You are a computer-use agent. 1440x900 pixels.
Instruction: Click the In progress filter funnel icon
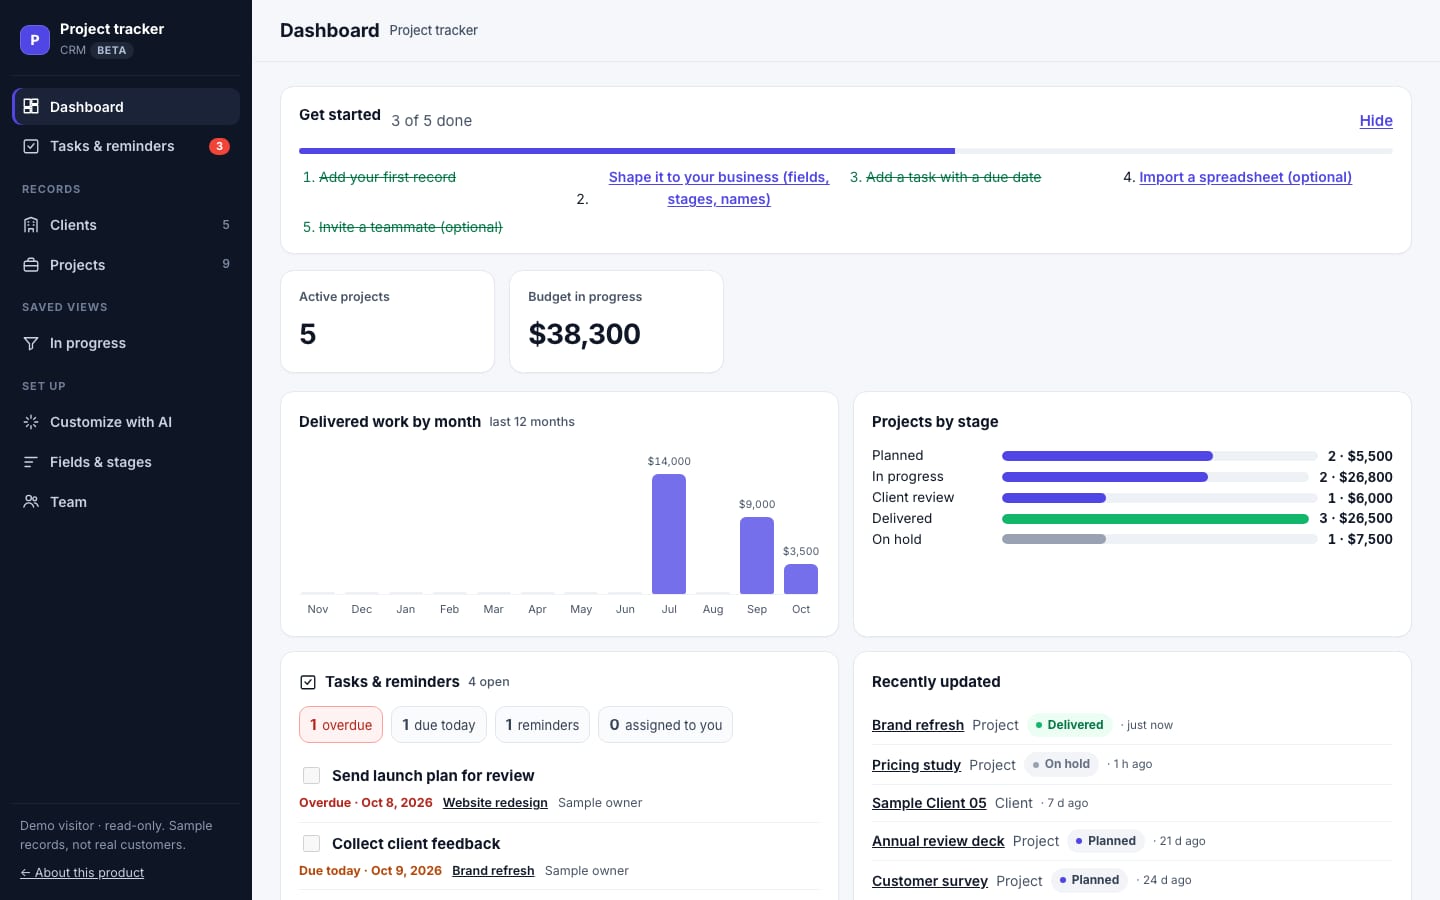pos(31,343)
